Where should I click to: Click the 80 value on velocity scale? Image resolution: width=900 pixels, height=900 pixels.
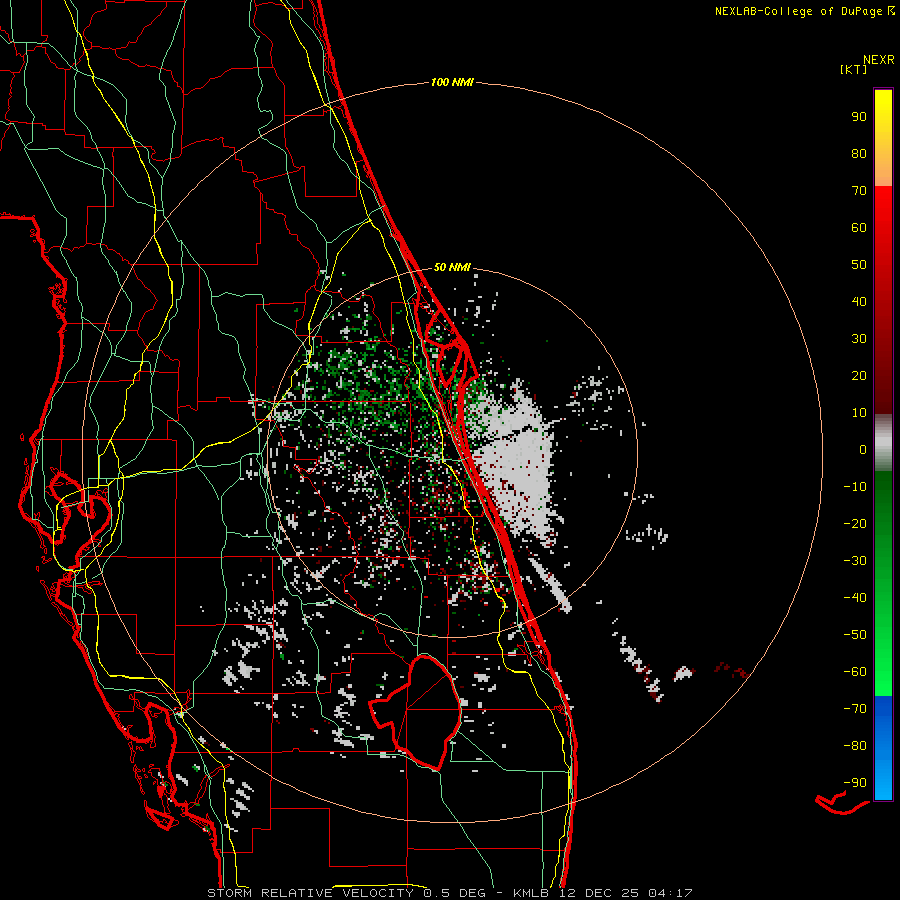[859, 153]
